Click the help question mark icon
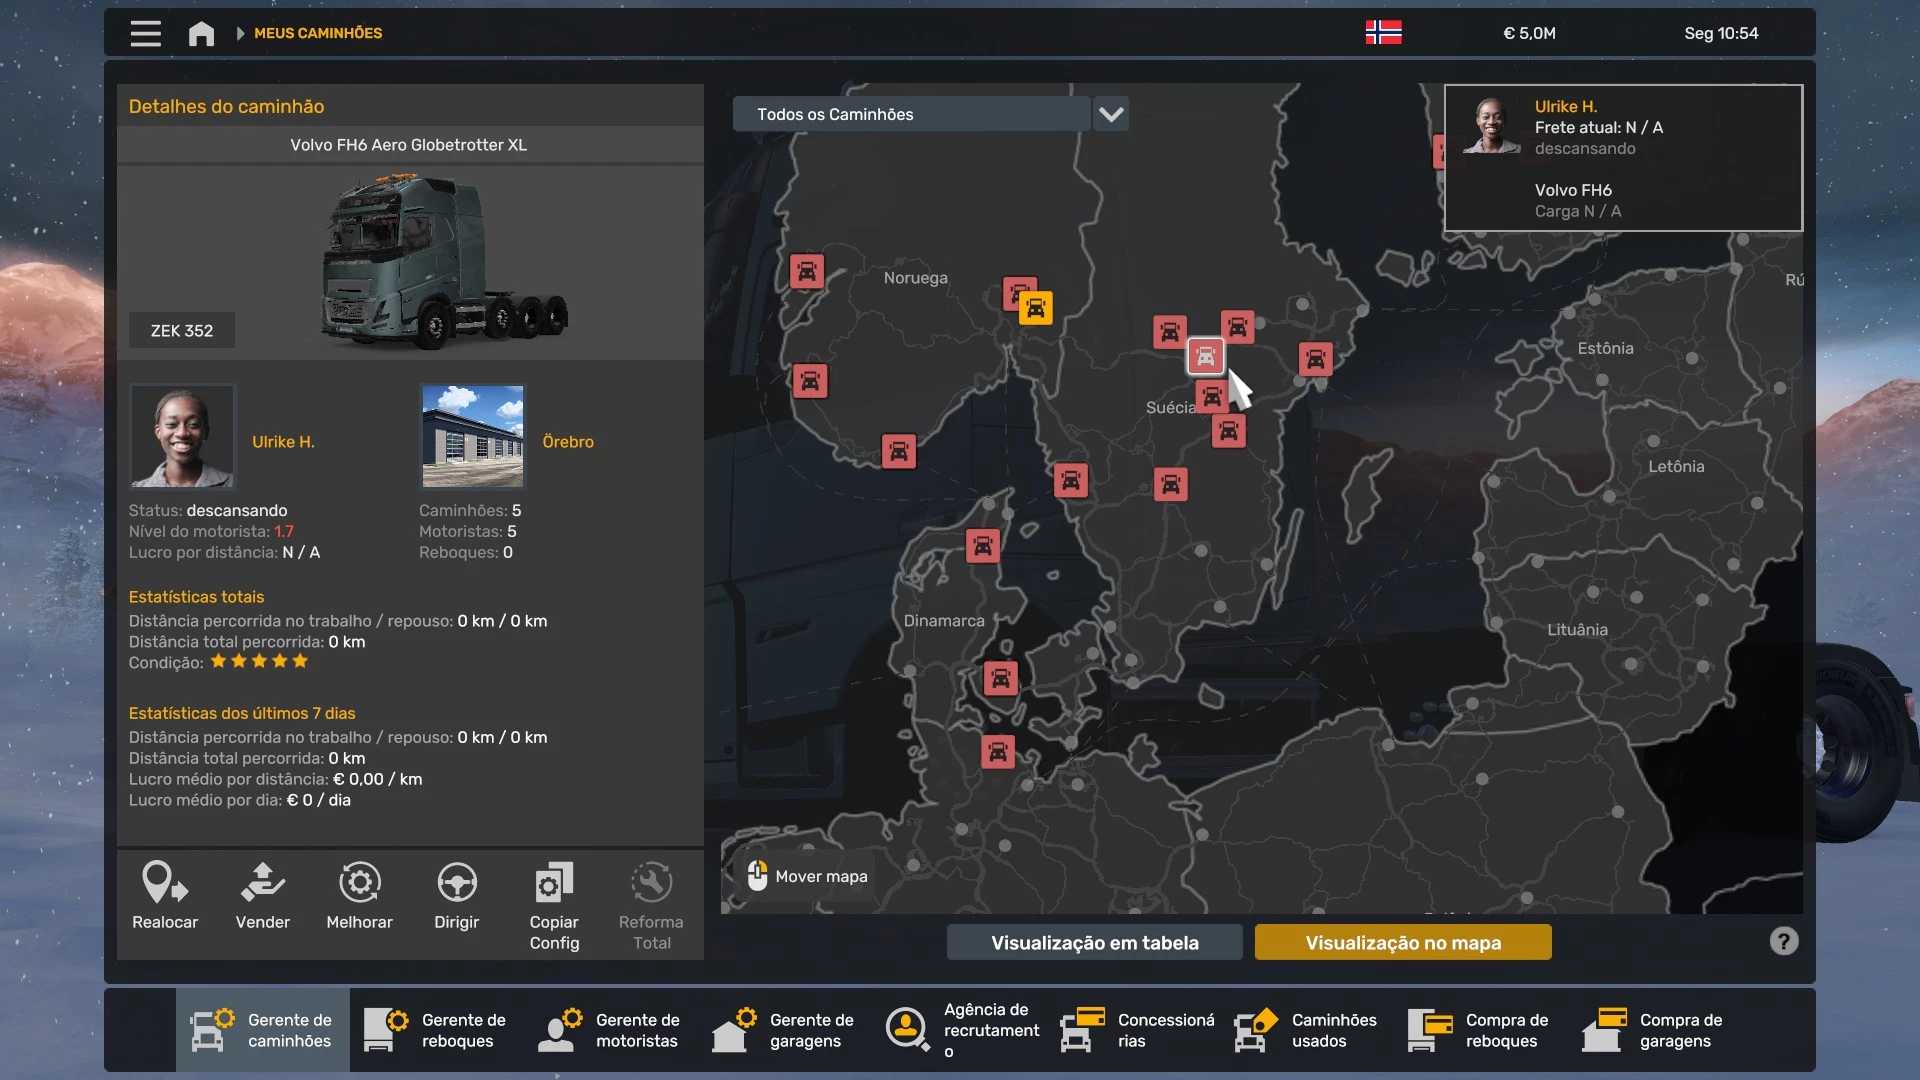This screenshot has width=1920, height=1080. coord(1783,941)
